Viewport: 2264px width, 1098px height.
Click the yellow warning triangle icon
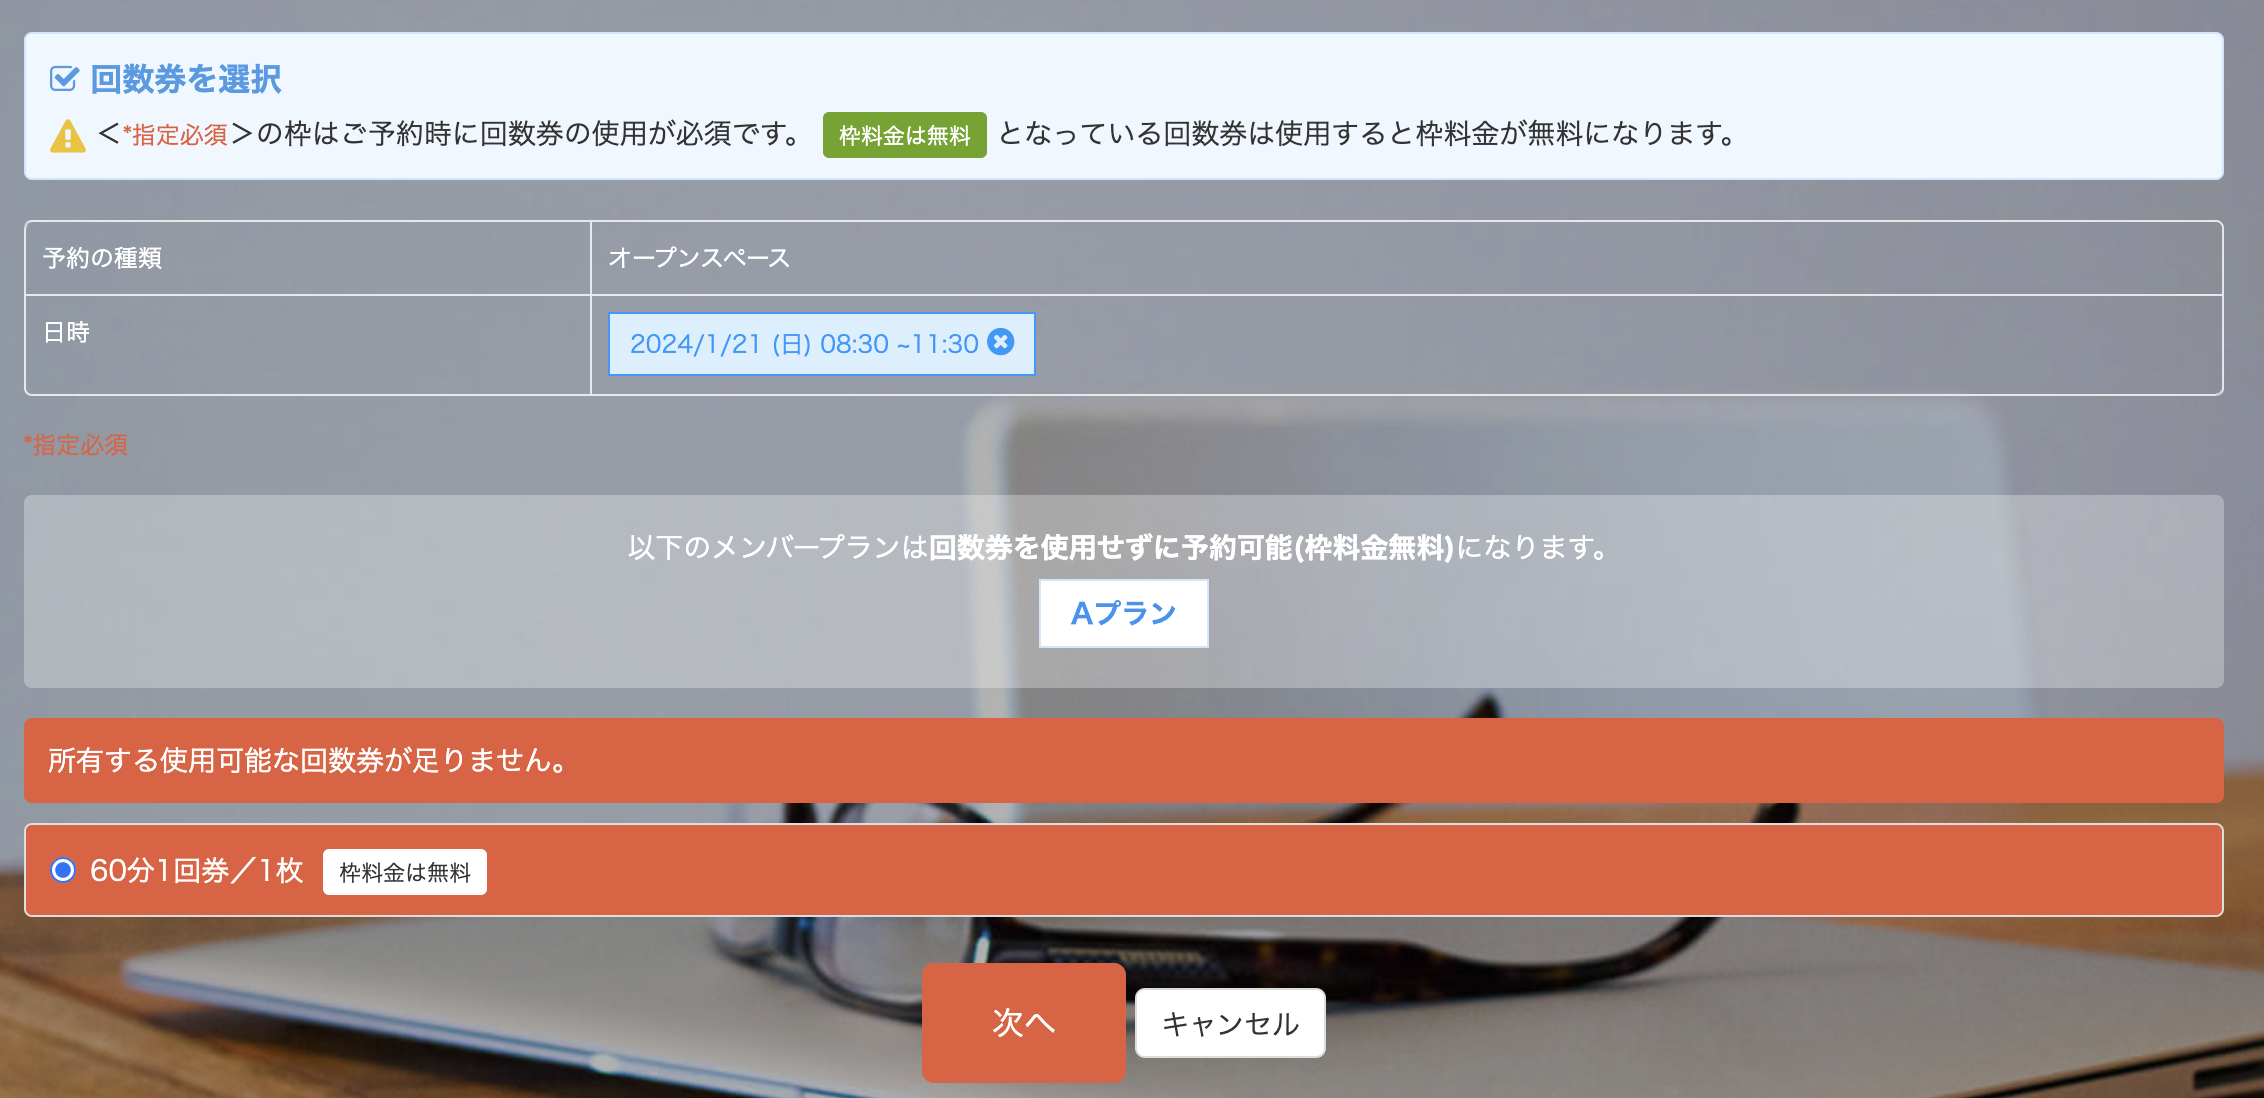coord(68,135)
